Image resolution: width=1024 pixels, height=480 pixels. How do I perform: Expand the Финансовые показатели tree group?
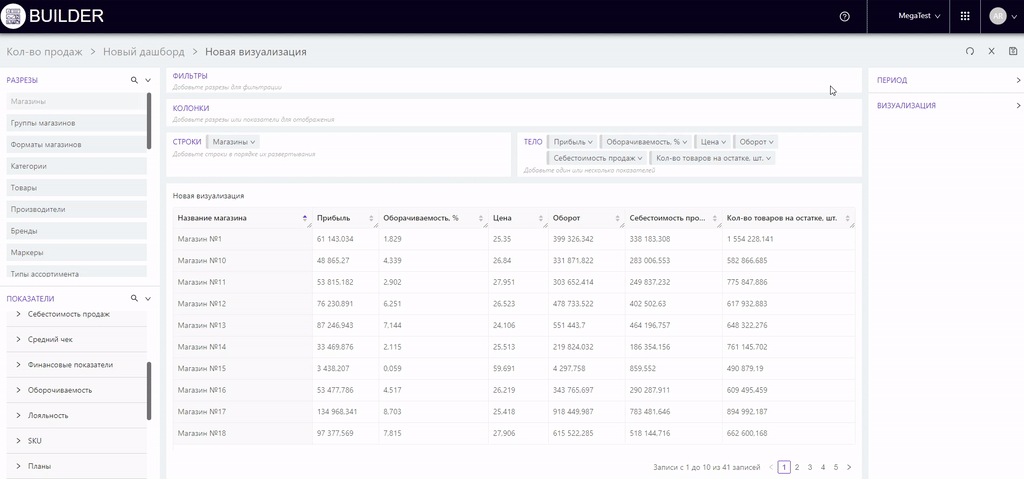[x=18, y=365]
